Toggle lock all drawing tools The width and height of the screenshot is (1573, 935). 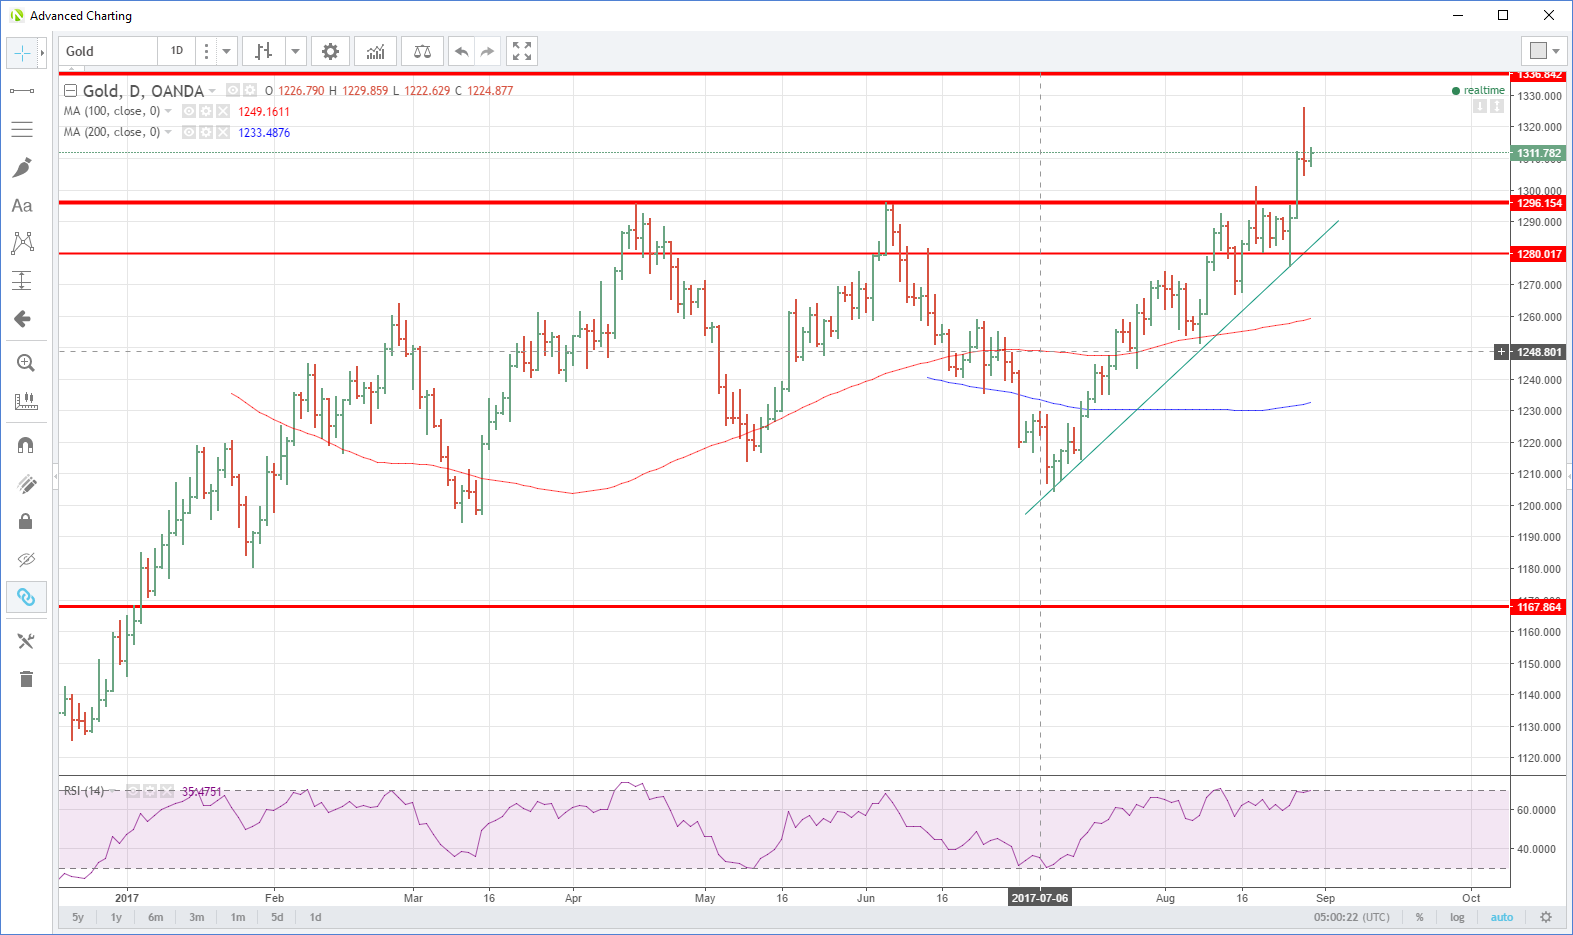(x=26, y=522)
